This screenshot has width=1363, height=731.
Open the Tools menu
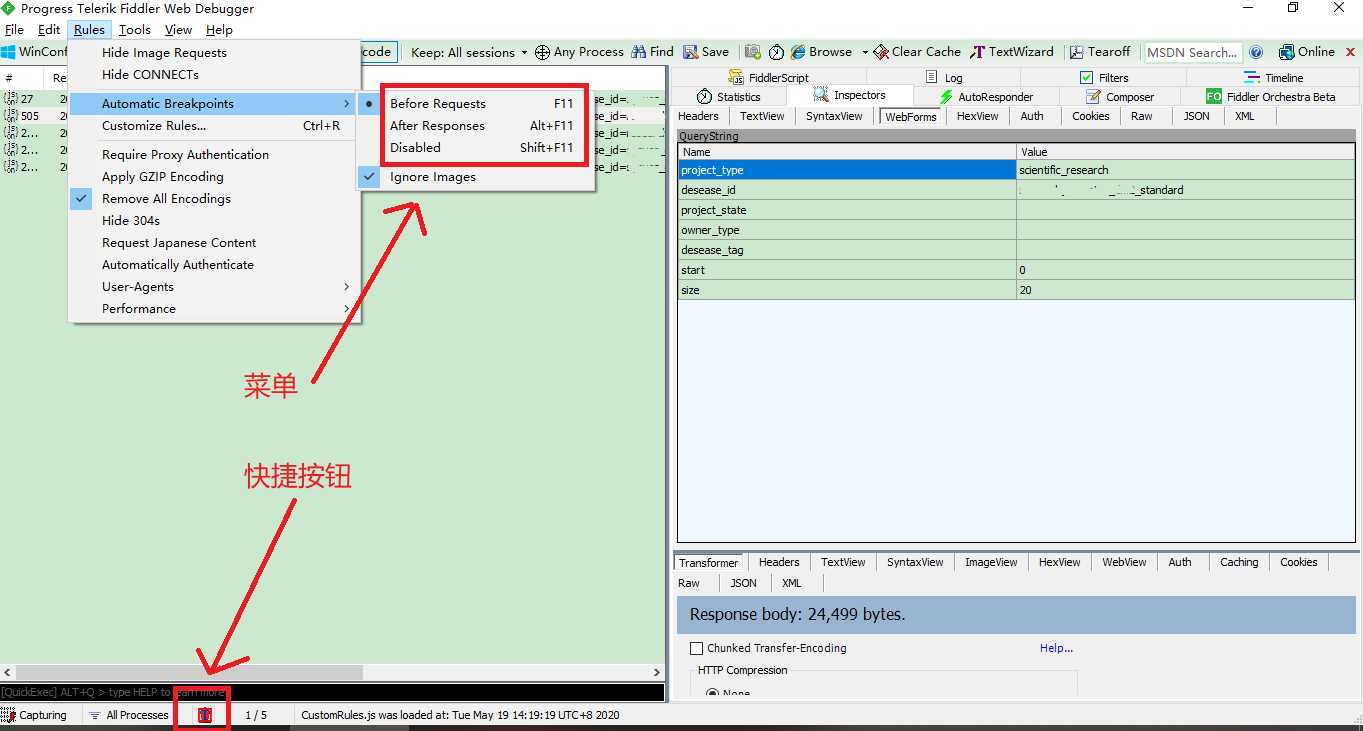[x=135, y=30]
